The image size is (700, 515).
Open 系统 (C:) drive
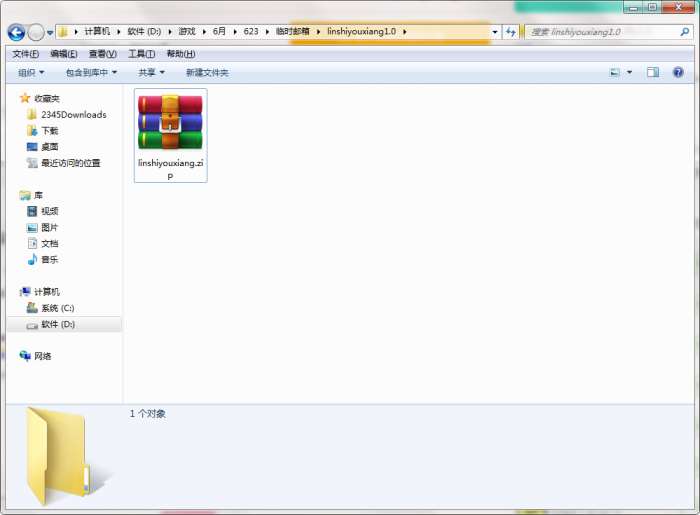[x=58, y=308]
